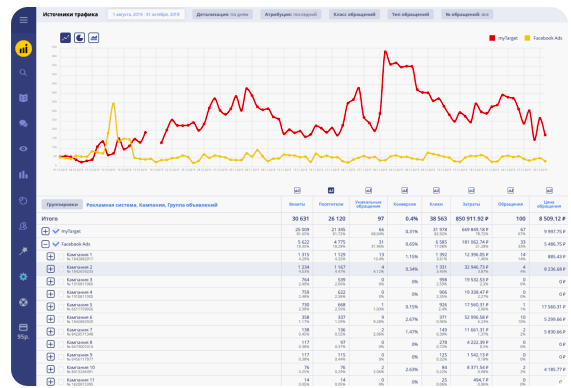Click the yellow analytics logo icon
571x388 pixels.
[x=24, y=48]
